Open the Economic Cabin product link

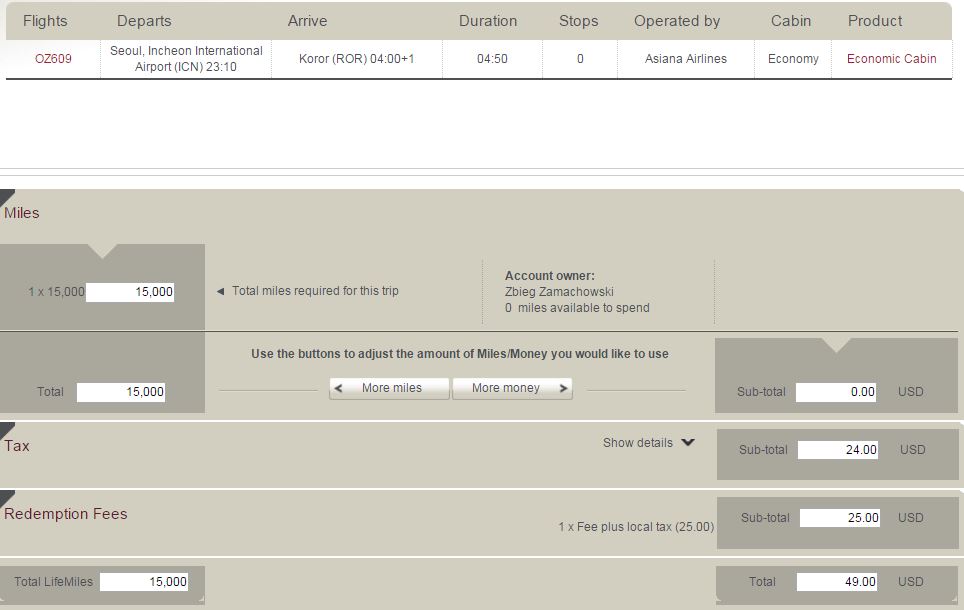point(891,58)
